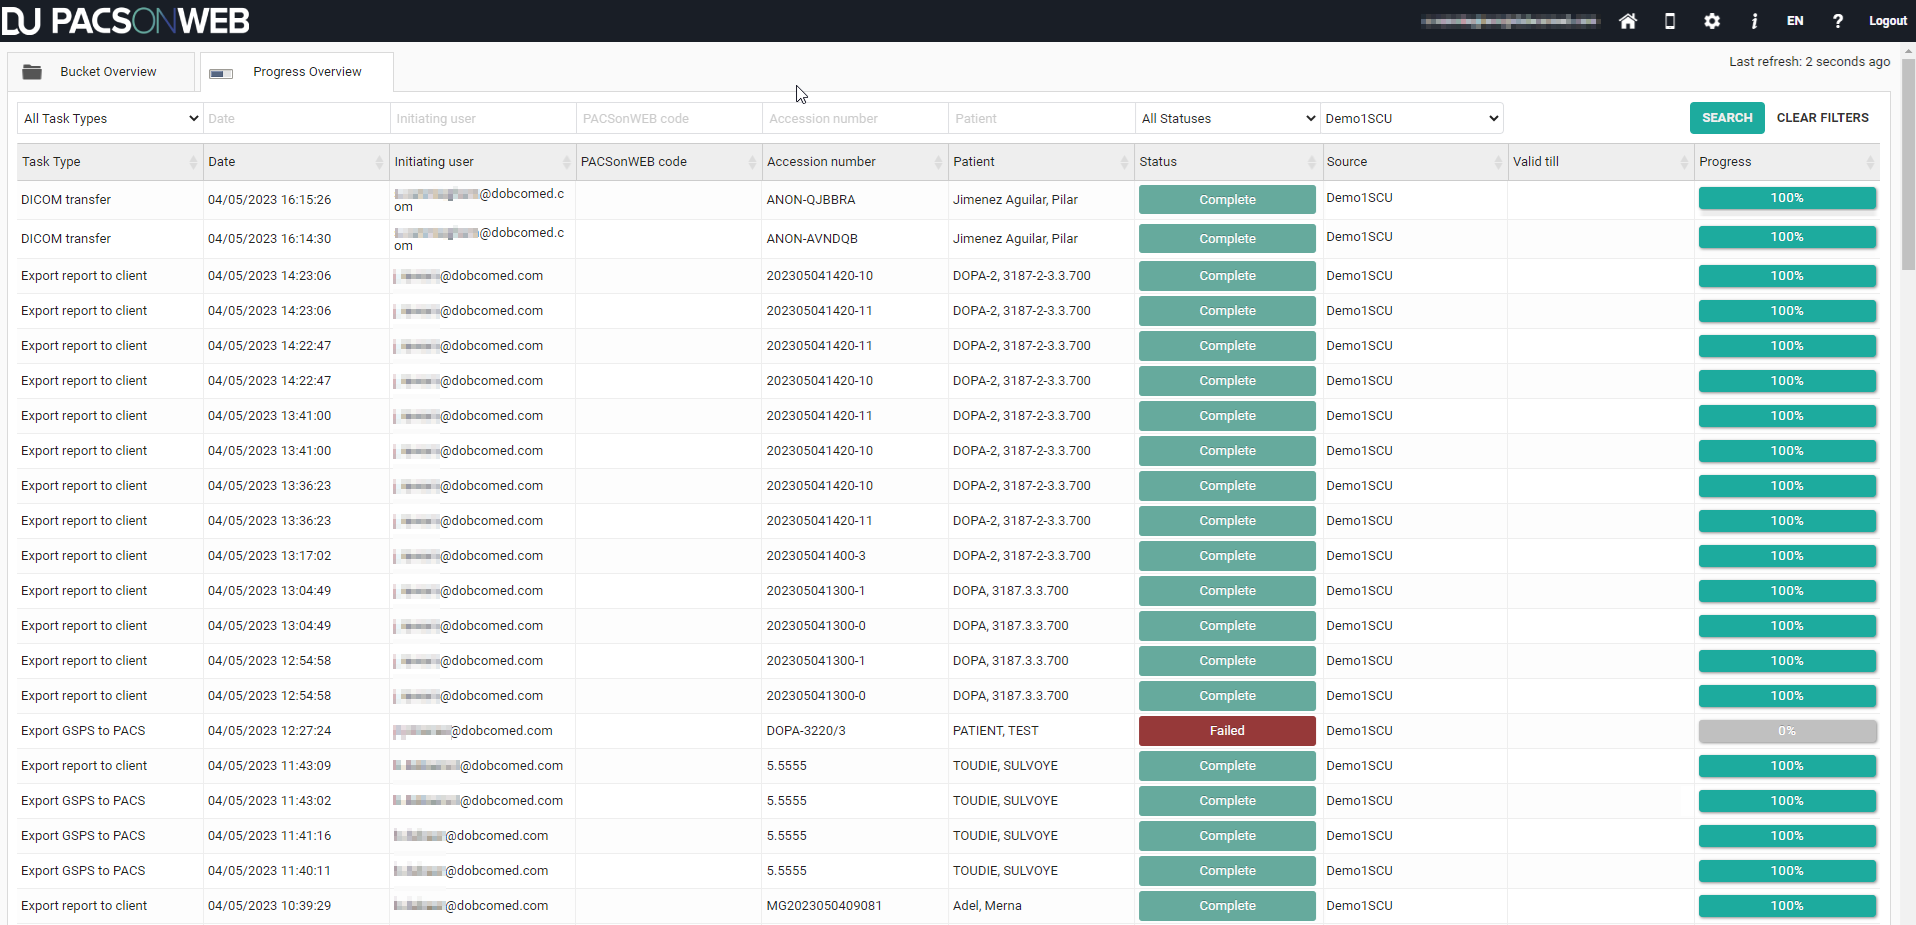1916x925 pixels.
Task: Sort by Patient column arrows
Action: coord(1124,162)
